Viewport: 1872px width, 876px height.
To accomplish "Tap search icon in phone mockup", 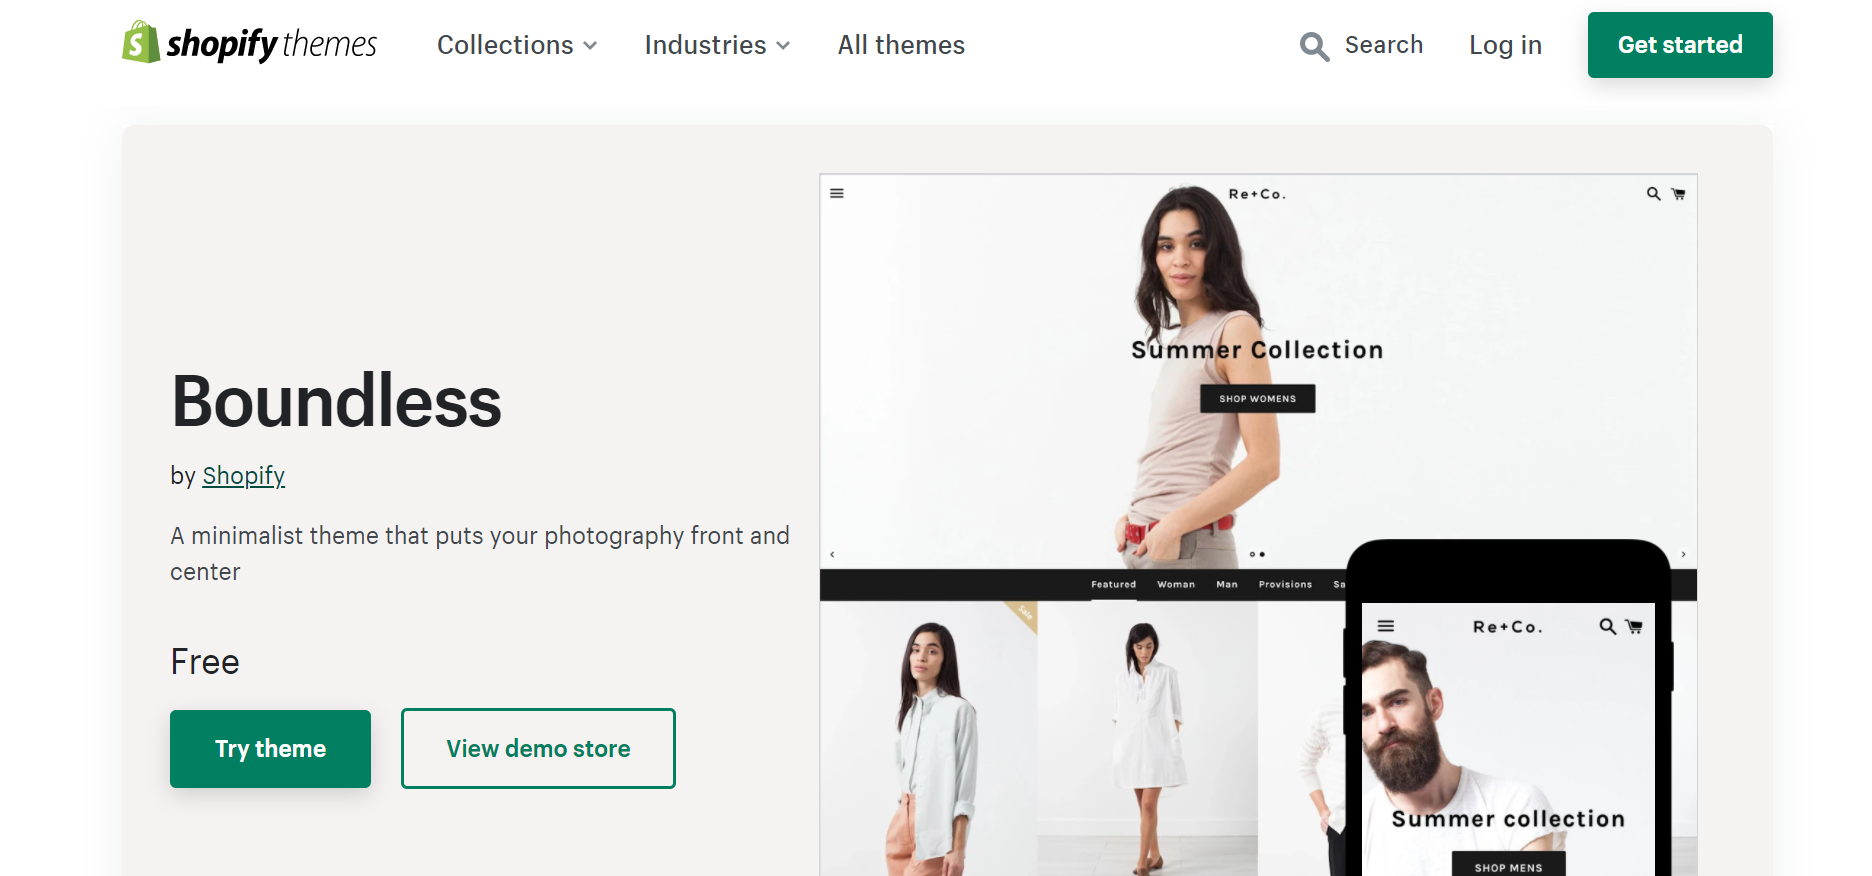I will click(x=1607, y=626).
